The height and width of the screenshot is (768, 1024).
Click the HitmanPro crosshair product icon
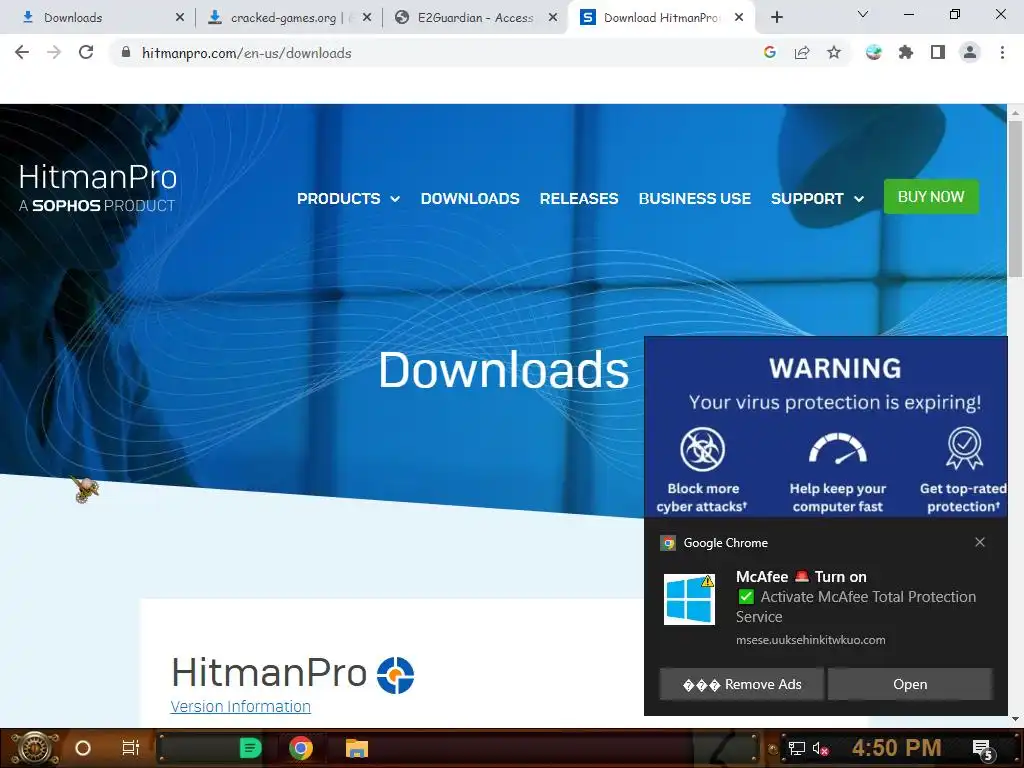point(396,675)
